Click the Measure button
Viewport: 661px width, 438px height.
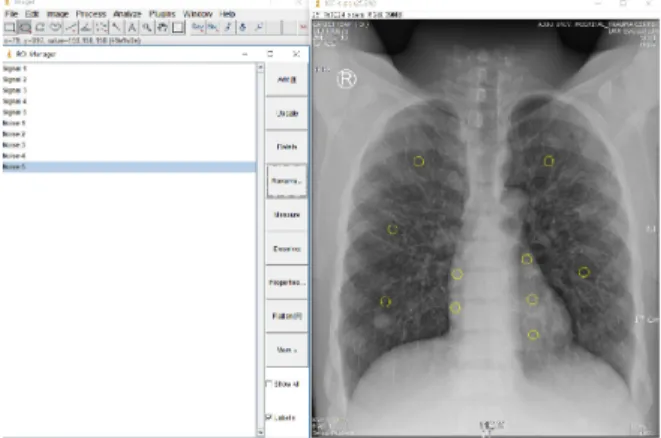(287, 215)
